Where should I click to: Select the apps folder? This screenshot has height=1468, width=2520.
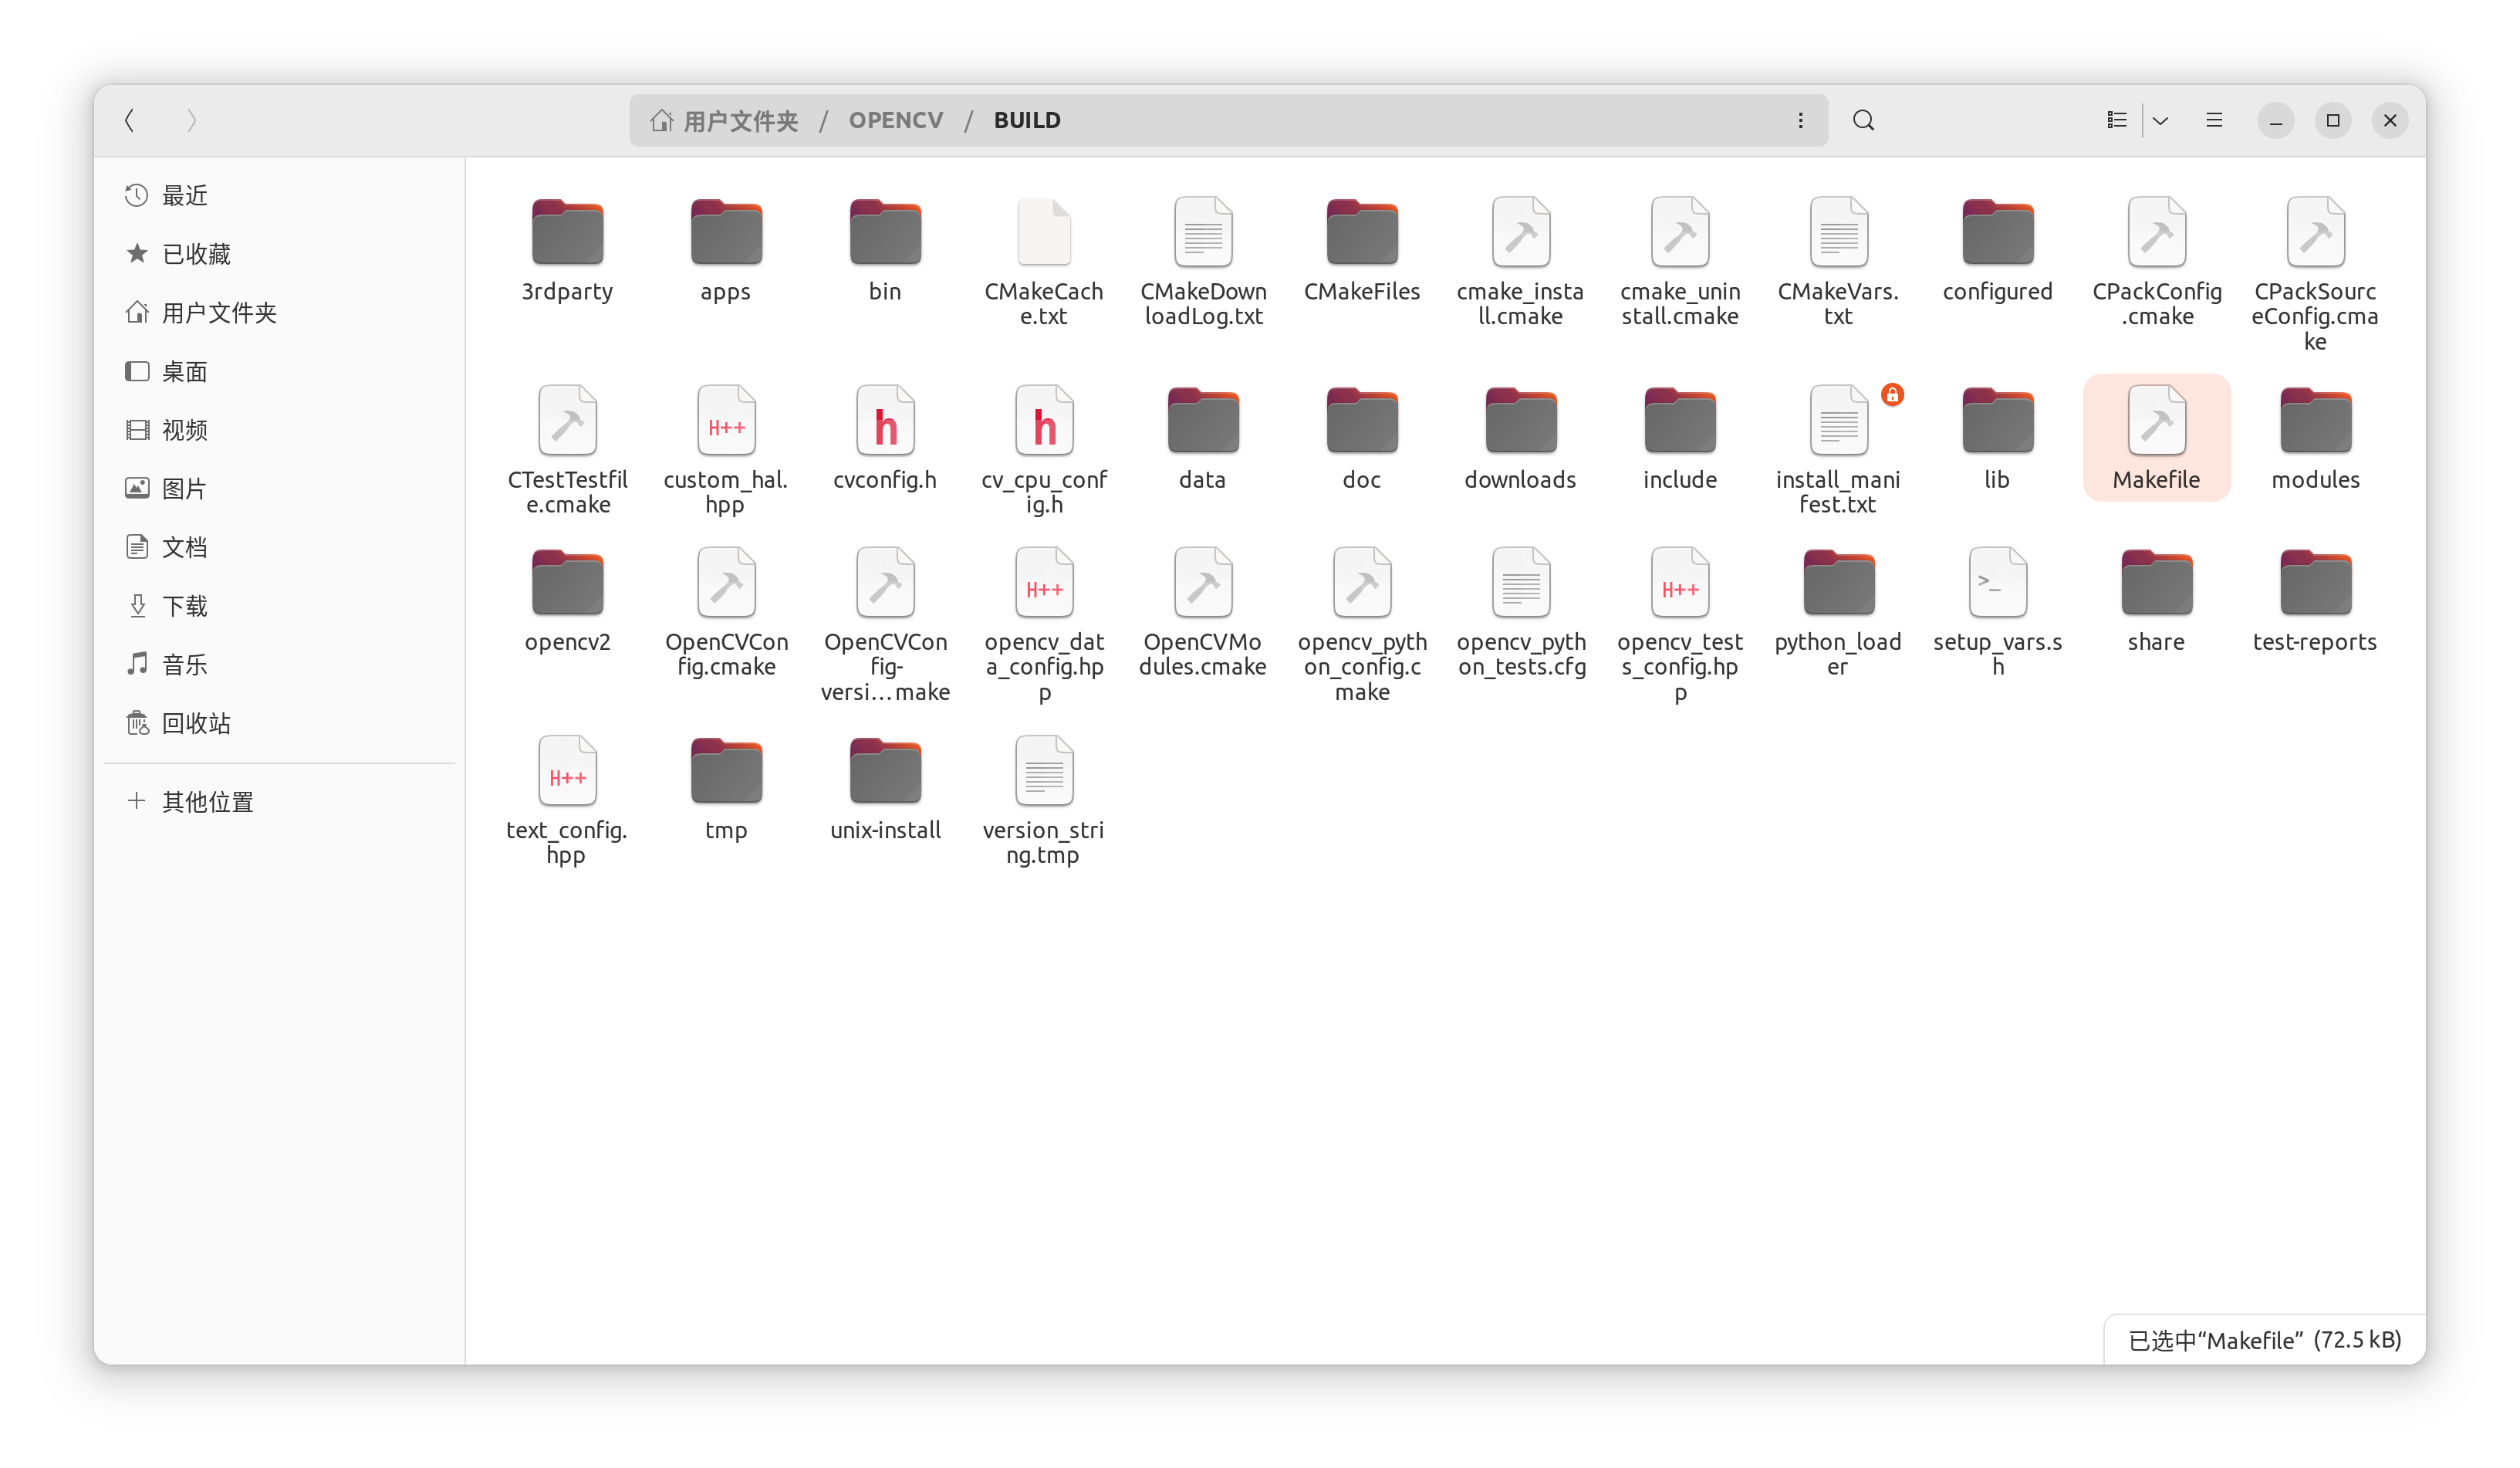pyautogui.click(x=726, y=250)
